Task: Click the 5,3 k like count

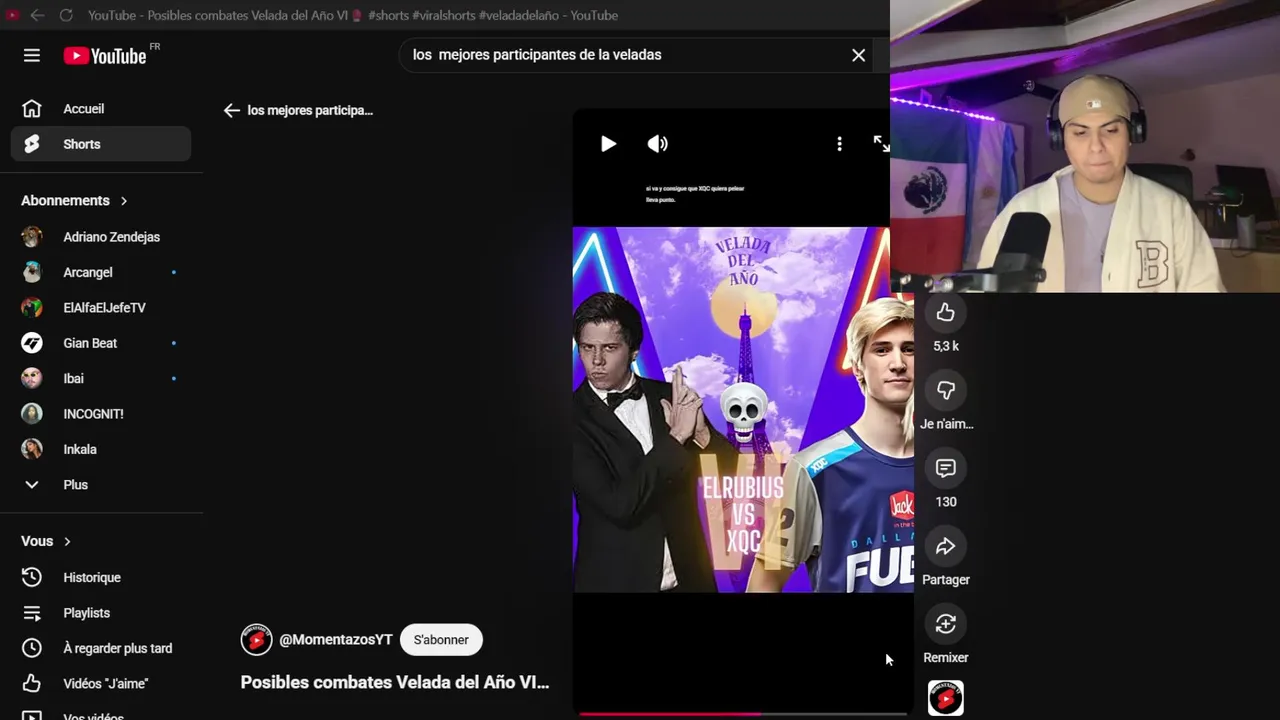Action: [x=946, y=346]
